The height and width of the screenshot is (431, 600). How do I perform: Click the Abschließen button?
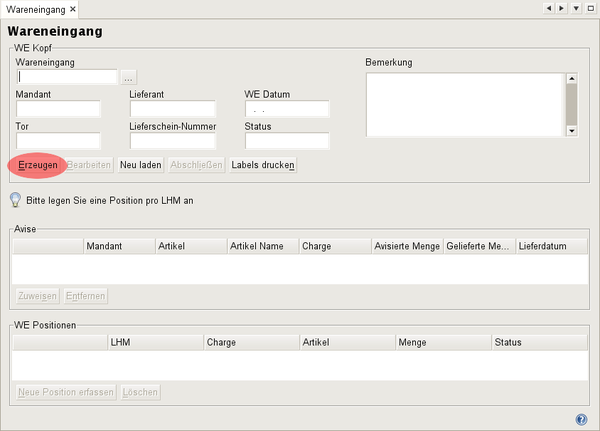tap(196, 165)
